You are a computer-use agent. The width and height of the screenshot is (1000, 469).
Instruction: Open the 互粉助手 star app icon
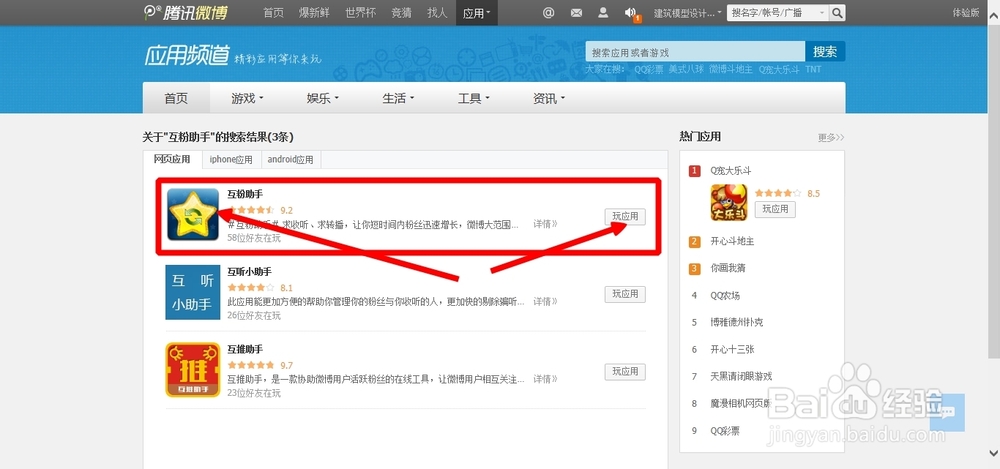[x=193, y=214]
